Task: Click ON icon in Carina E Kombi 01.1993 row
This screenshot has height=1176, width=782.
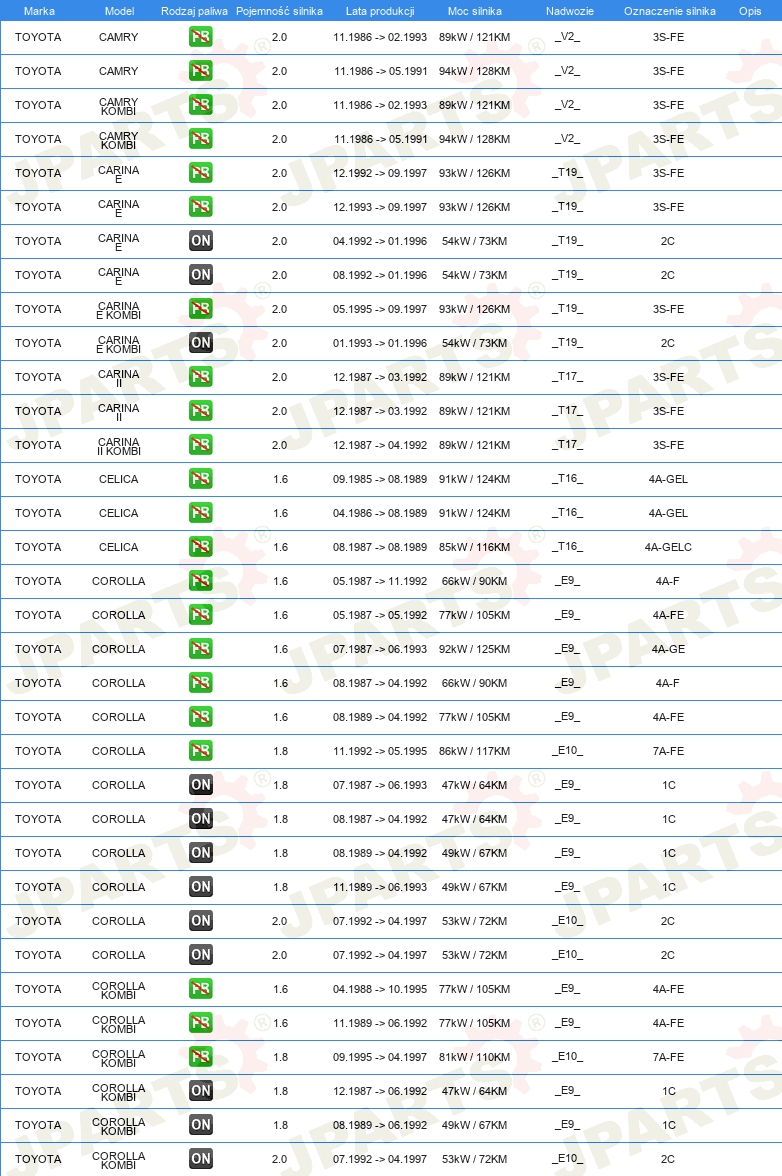Action: point(200,343)
